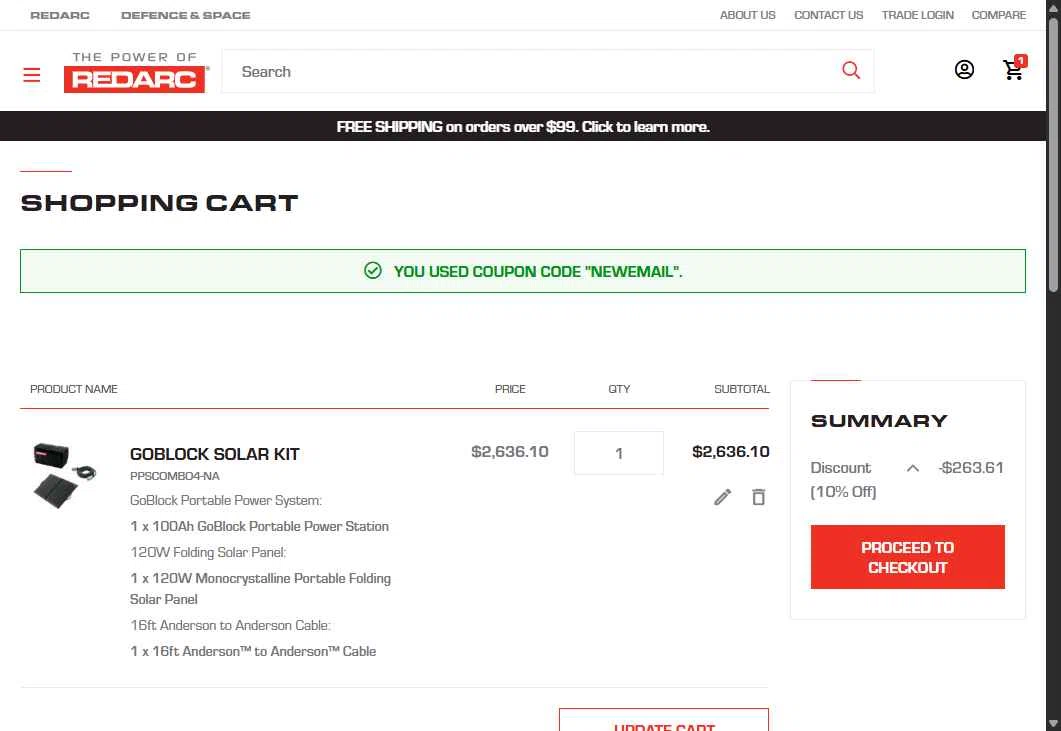Screen dimensions: 1061x731
Task: Click the green coupon success checkmark
Action: coord(373,271)
